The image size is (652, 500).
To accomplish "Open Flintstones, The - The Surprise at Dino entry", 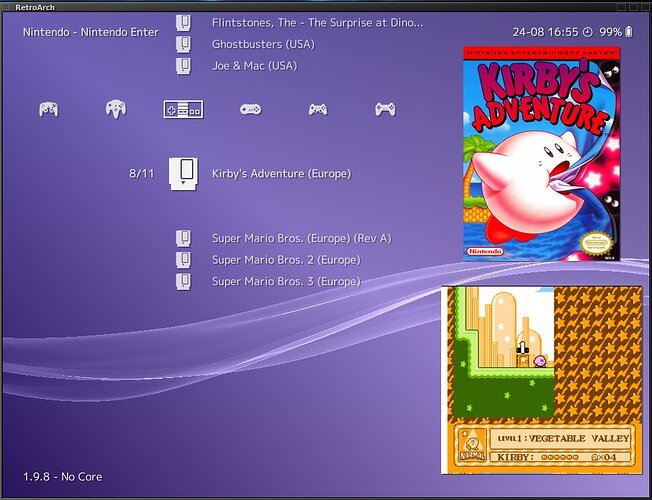I will coord(317,23).
